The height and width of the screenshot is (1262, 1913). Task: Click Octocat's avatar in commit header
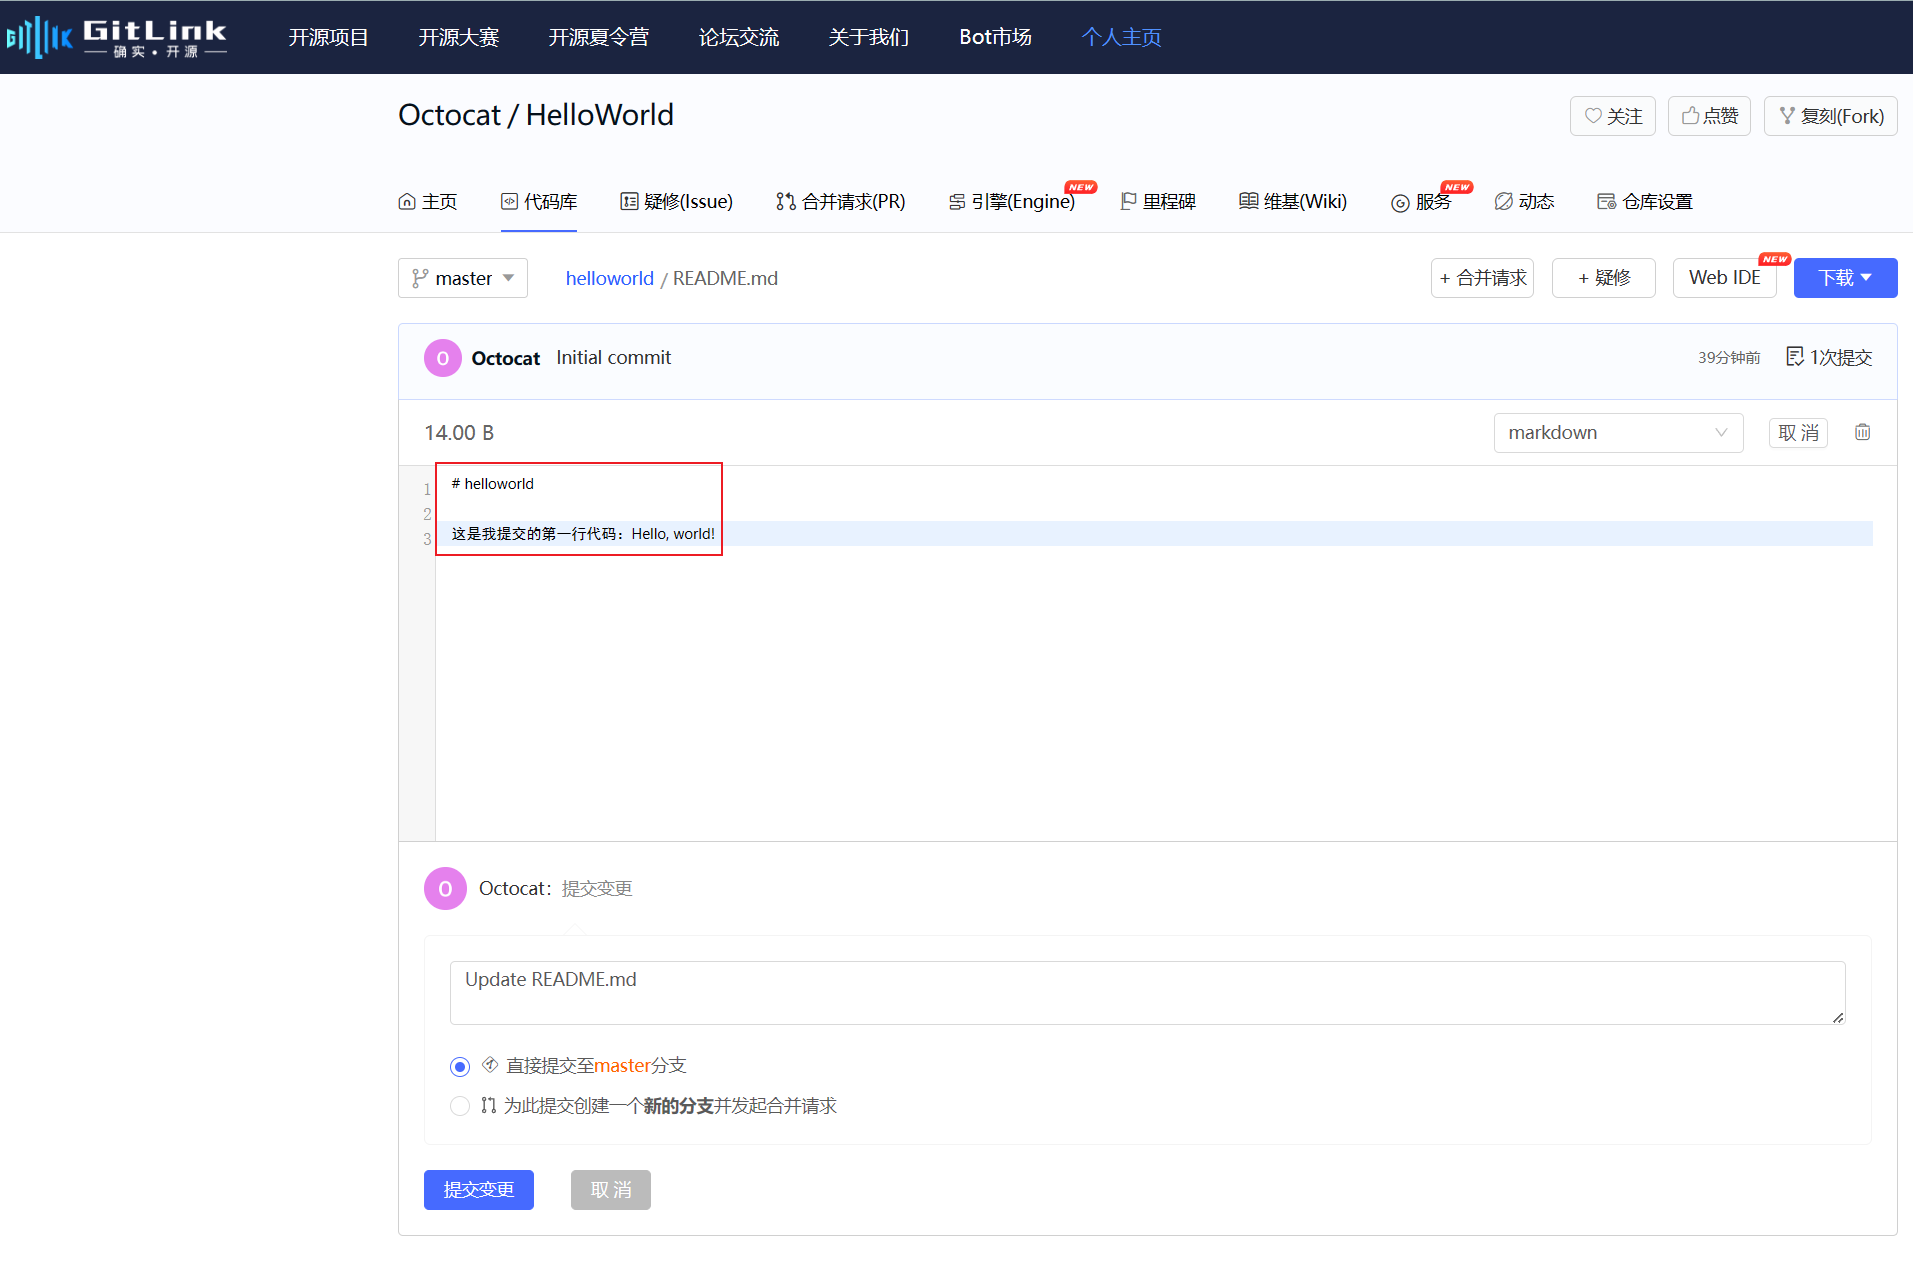pos(442,358)
